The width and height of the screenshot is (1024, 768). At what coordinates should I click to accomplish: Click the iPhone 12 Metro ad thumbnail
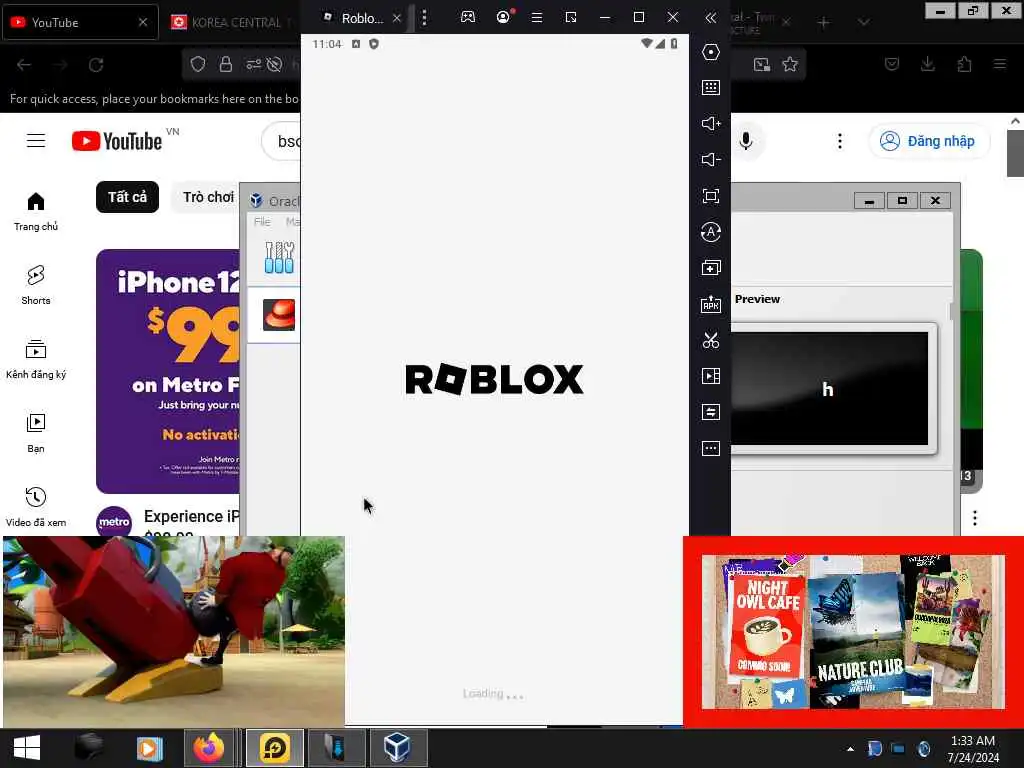(x=168, y=371)
